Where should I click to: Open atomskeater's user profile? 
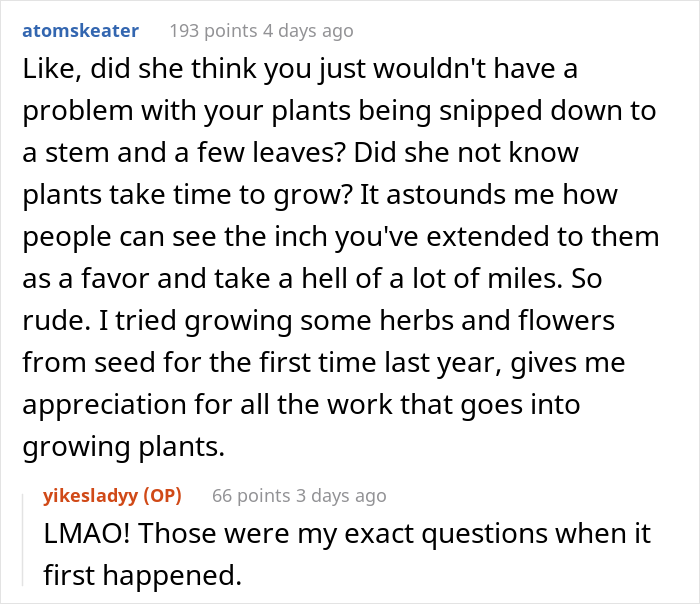pos(80,31)
